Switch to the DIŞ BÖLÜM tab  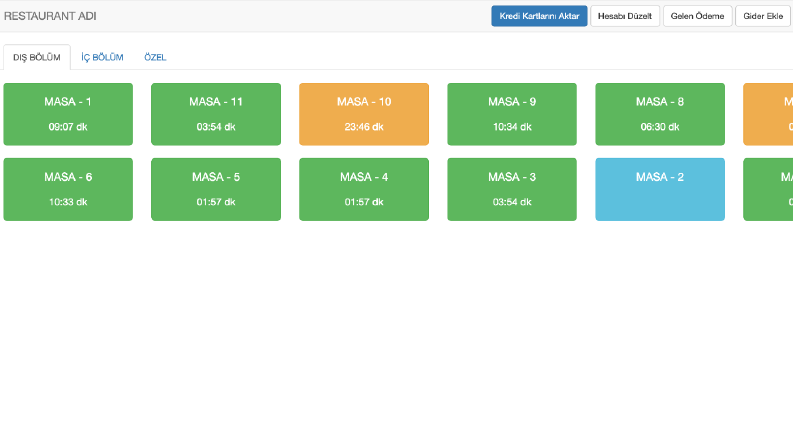(x=37, y=57)
